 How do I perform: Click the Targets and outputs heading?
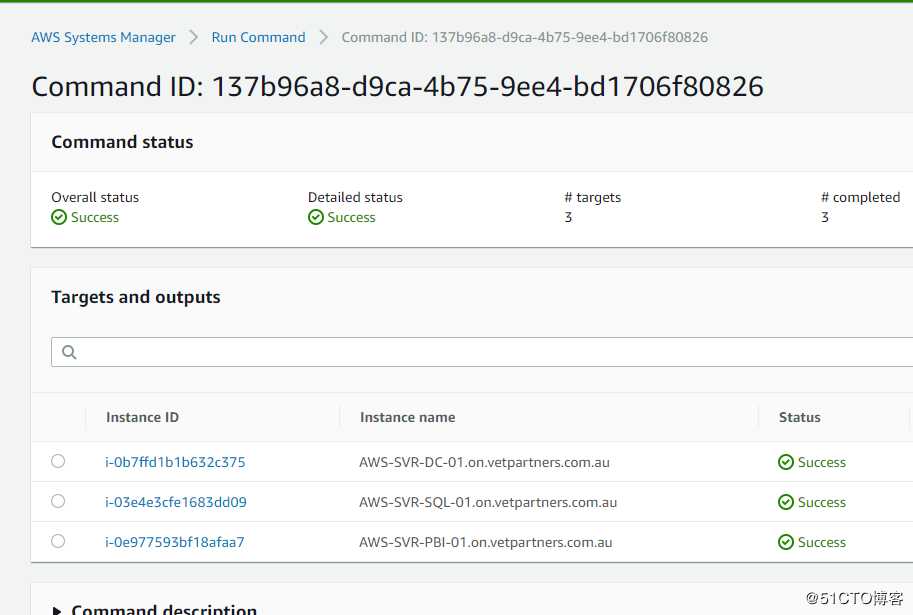tap(136, 297)
